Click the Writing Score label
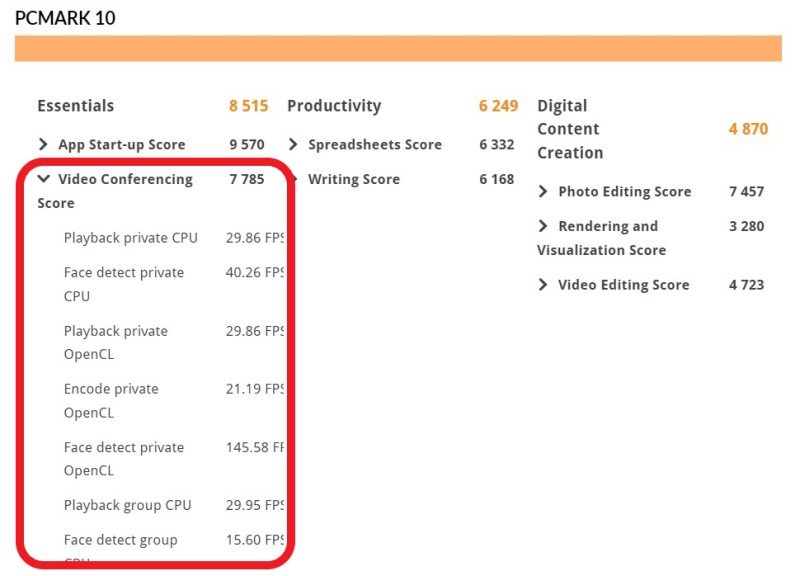Image resolution: width=800 pixels, height=576 pixels. [354, 179]
